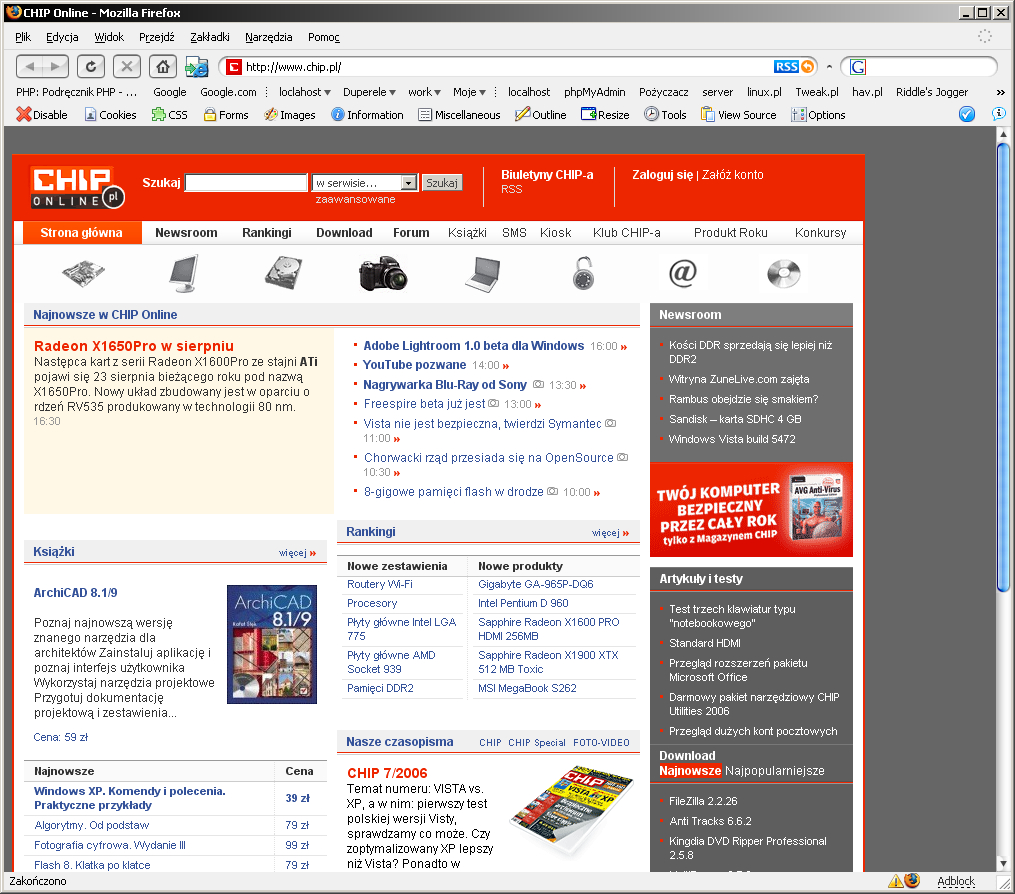Screen dimensions: 1015x894
Task: Switch to Najpopularniejsze download tab
Action: click(x=775, y=770)
